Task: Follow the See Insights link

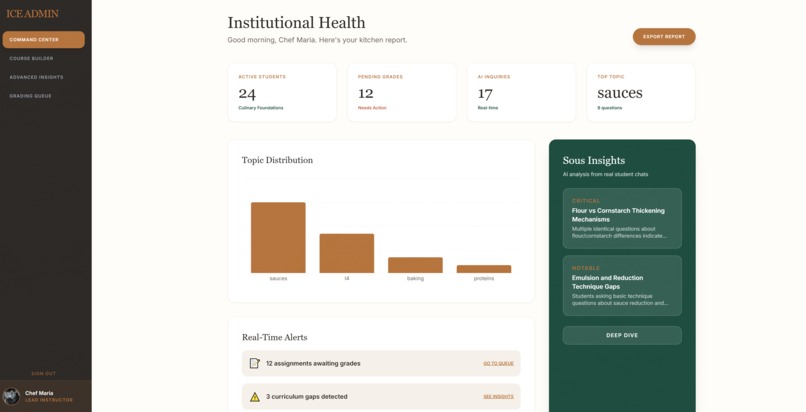Action: [x=498, y=397]
